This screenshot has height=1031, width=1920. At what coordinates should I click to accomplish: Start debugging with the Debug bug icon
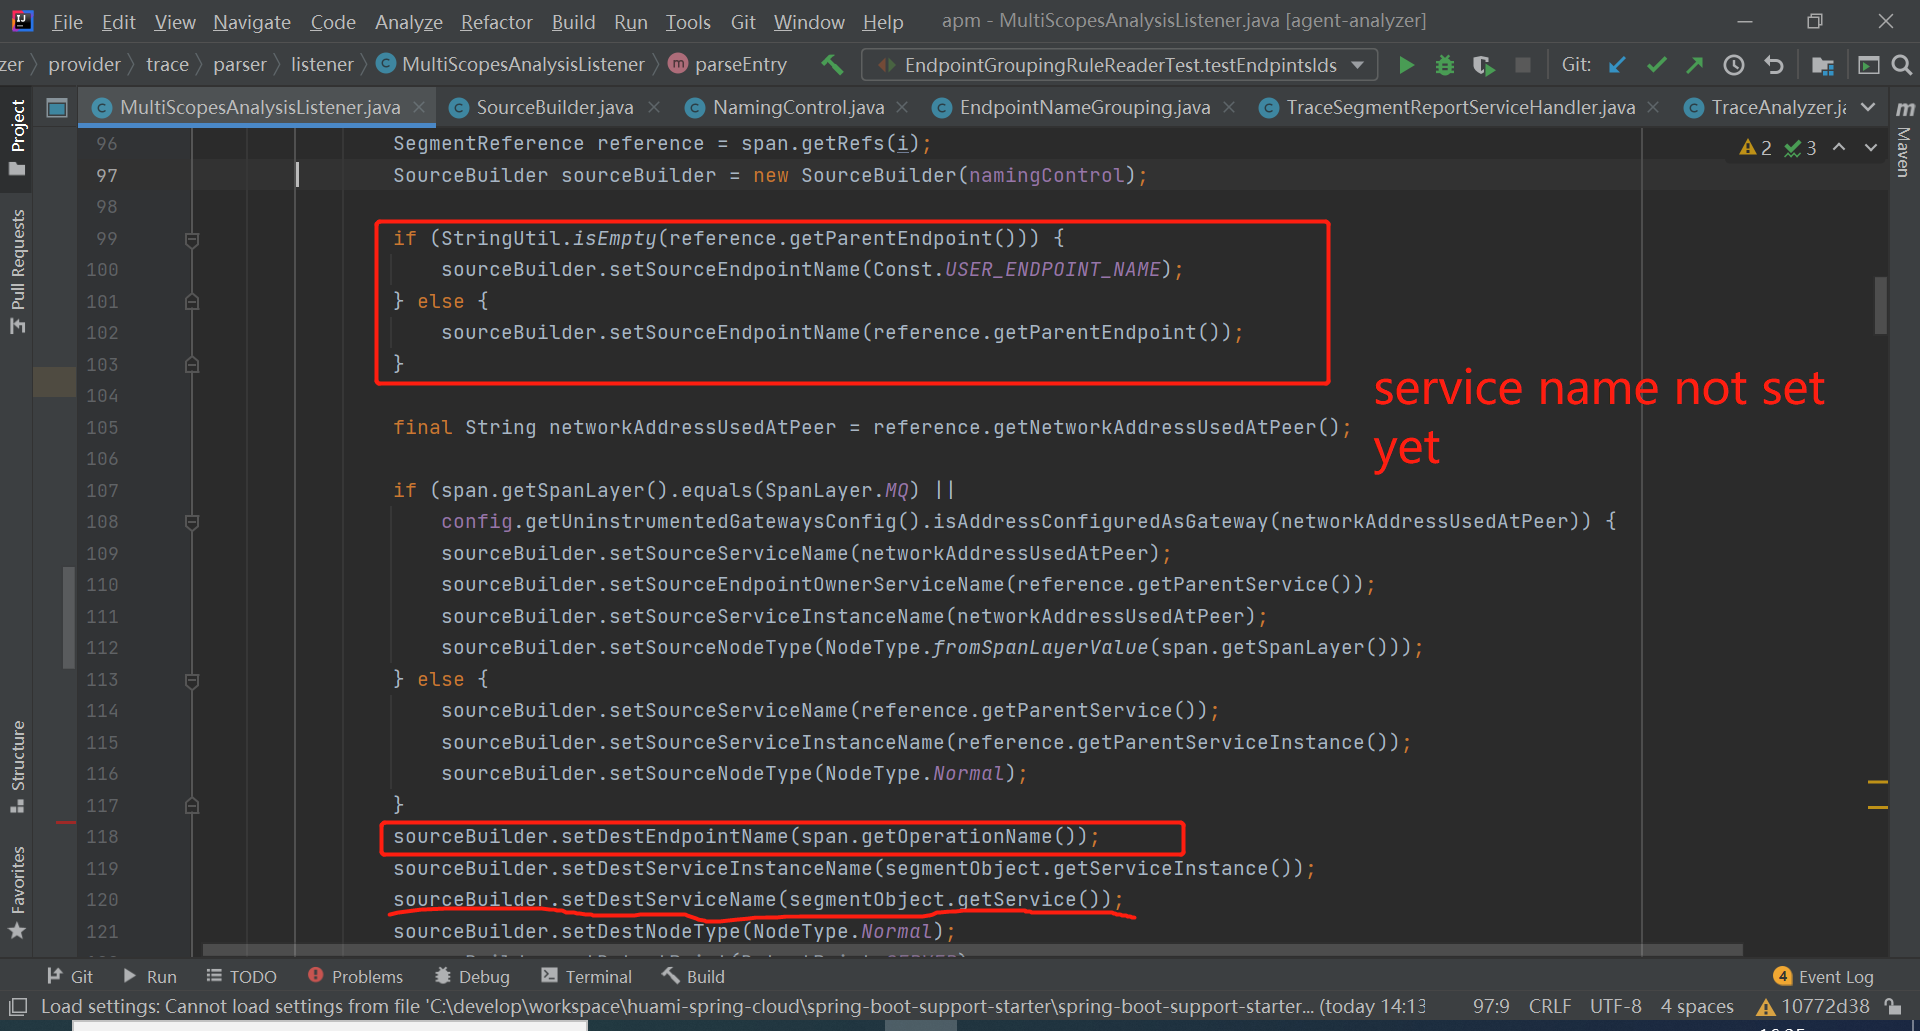(x=1444, y=64)
